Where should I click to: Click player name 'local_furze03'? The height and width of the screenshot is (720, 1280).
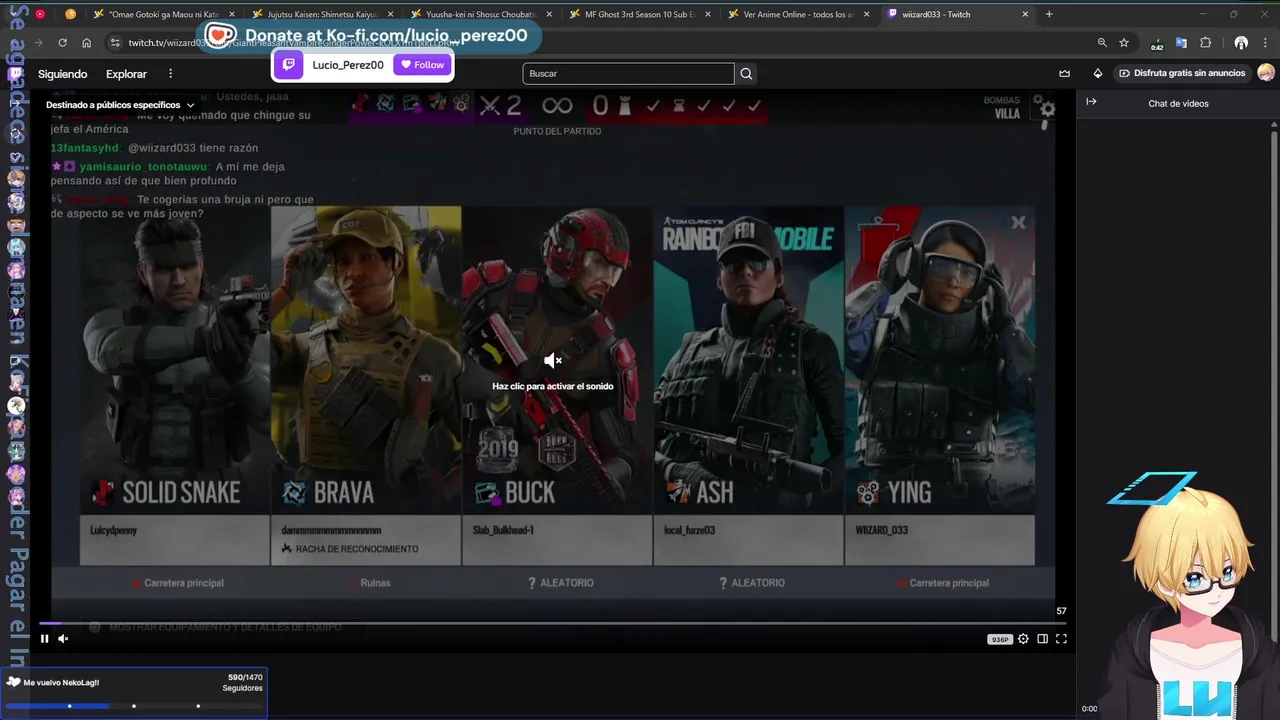coord(689,530)
